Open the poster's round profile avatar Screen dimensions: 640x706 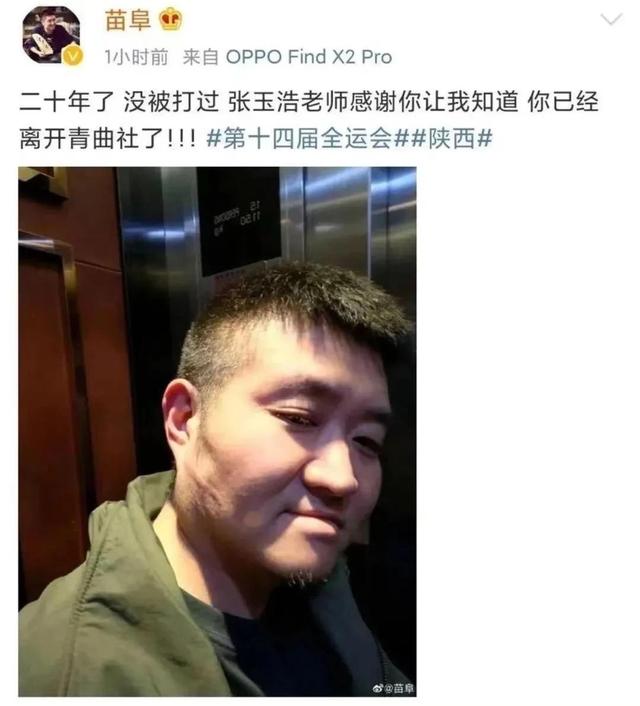(x=51, y=35)
